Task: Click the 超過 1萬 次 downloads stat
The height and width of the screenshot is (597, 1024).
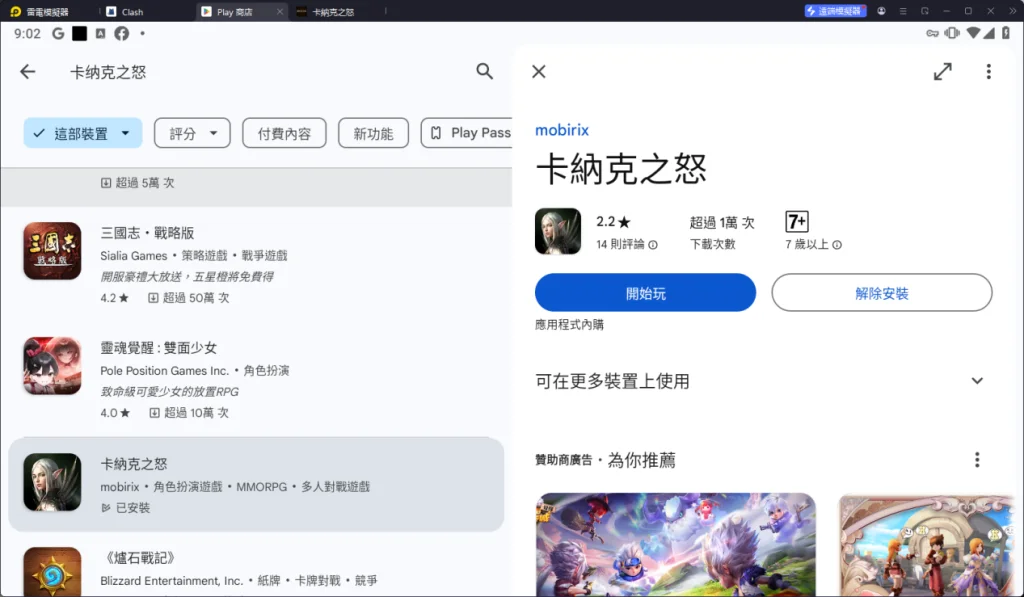Action: [722, 232]
